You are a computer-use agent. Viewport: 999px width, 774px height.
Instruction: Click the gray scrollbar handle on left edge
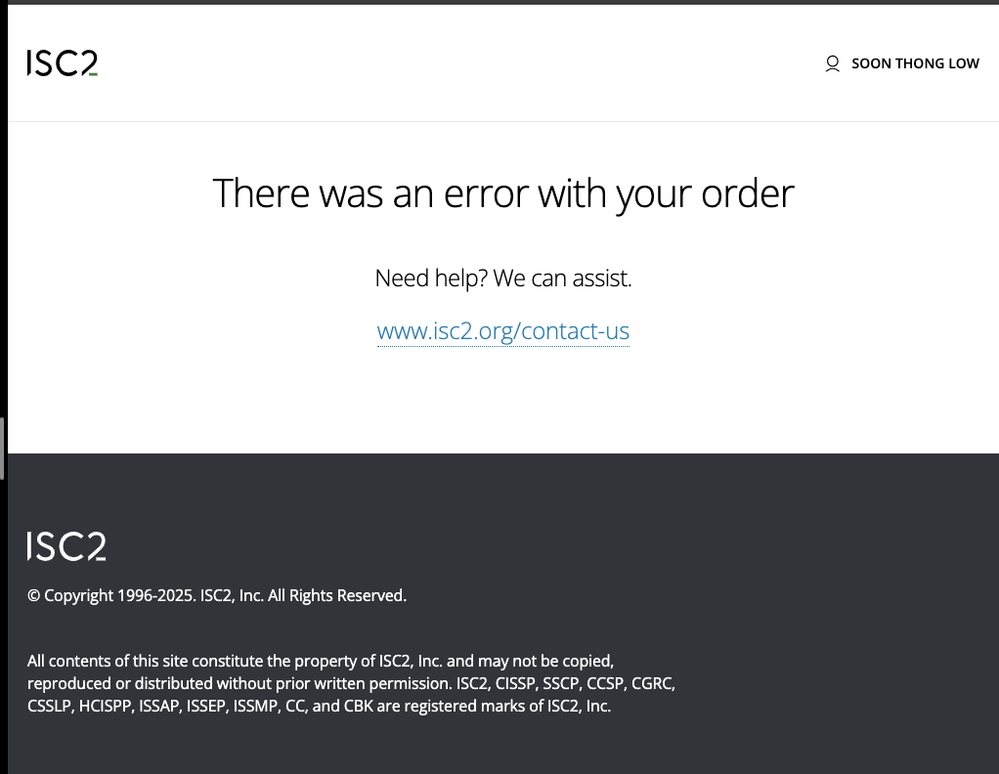(3, 435)
